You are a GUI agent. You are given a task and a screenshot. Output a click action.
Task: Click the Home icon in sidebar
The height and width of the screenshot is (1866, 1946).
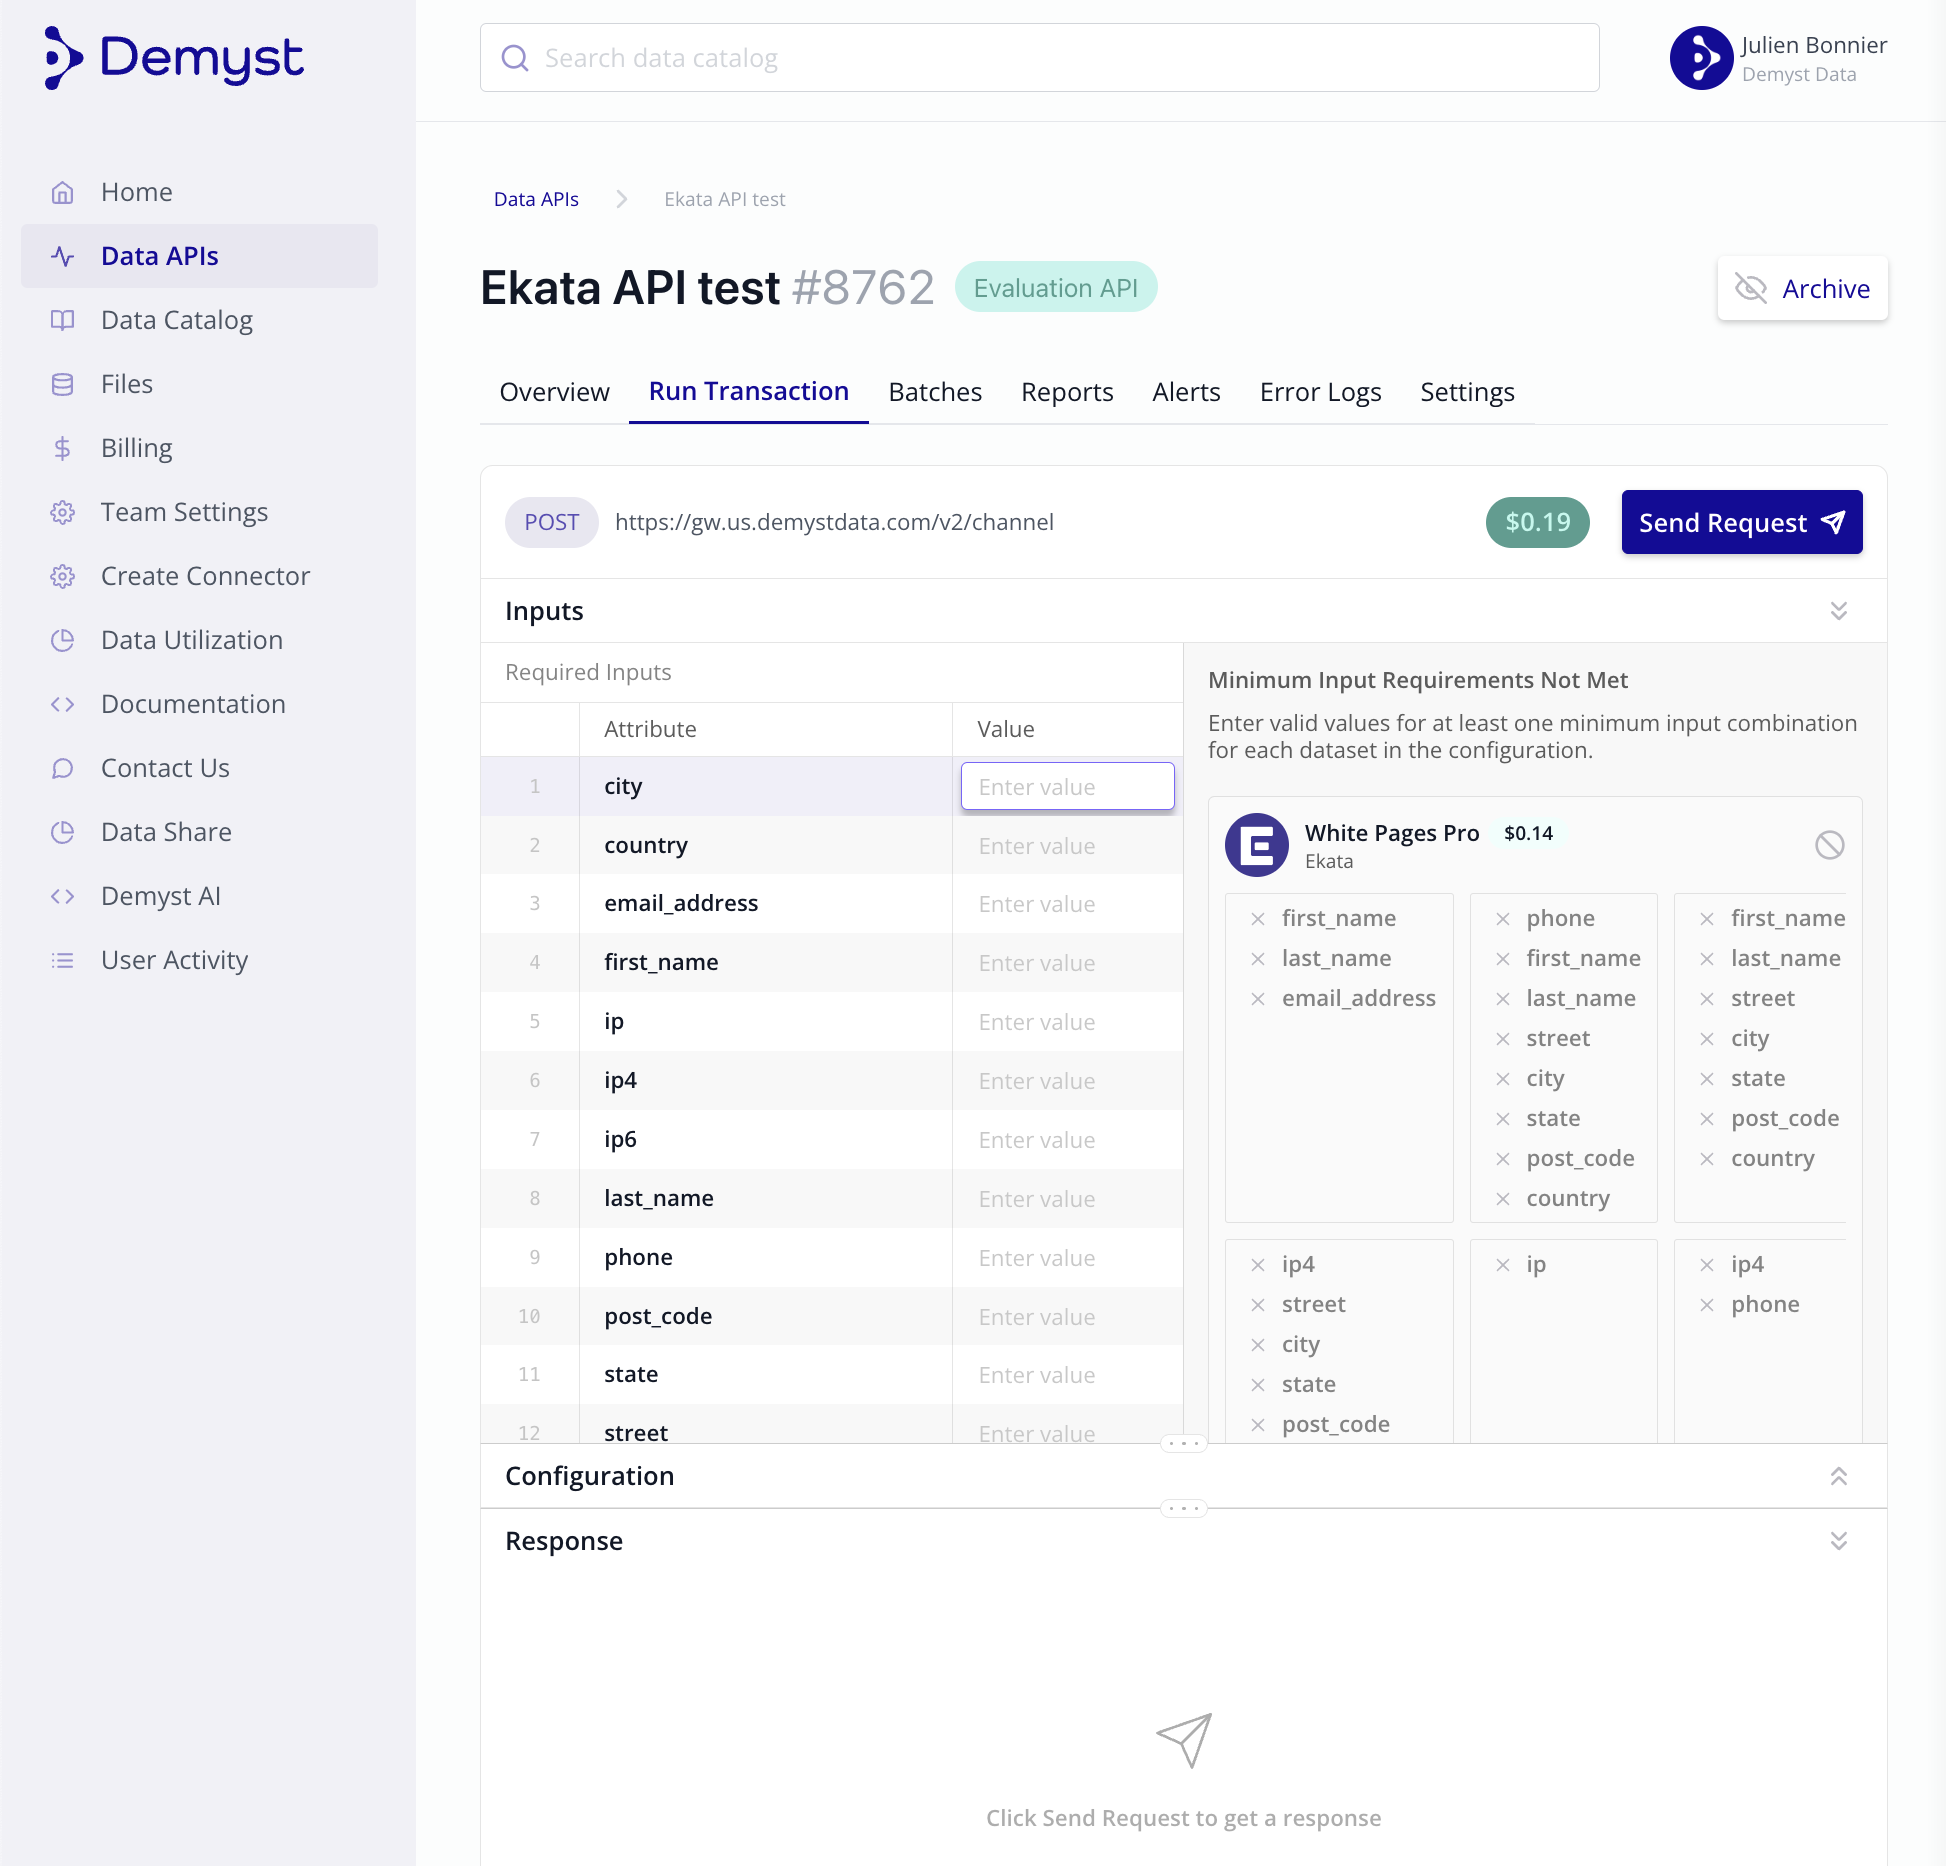pos(62,192)
